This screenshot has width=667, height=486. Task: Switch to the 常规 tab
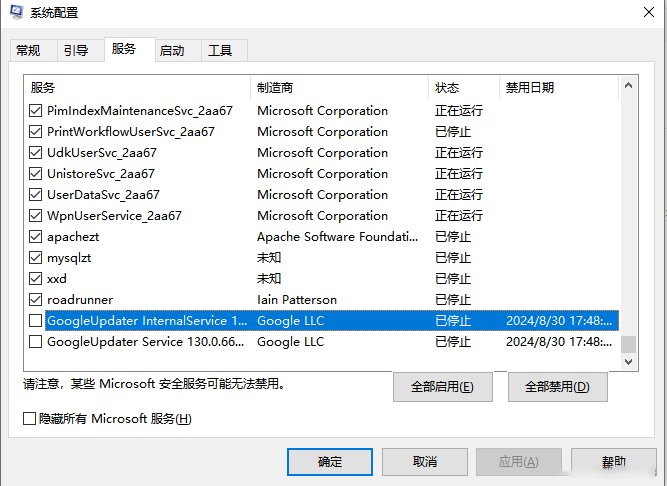(x=28, y=50)
